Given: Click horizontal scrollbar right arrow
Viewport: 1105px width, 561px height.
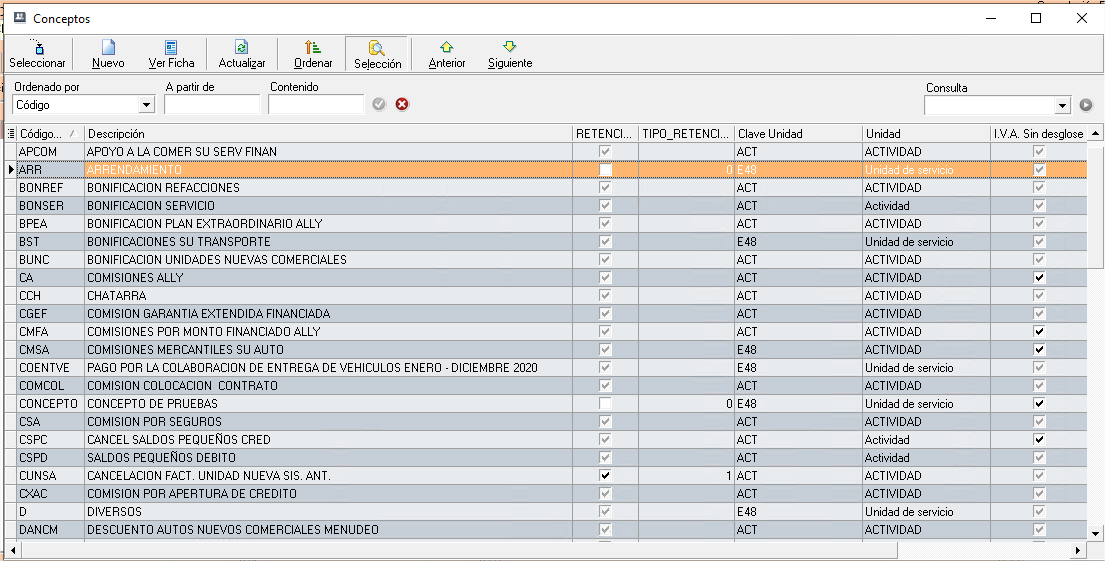Looking at the screenshot, I should [1078, 550].
